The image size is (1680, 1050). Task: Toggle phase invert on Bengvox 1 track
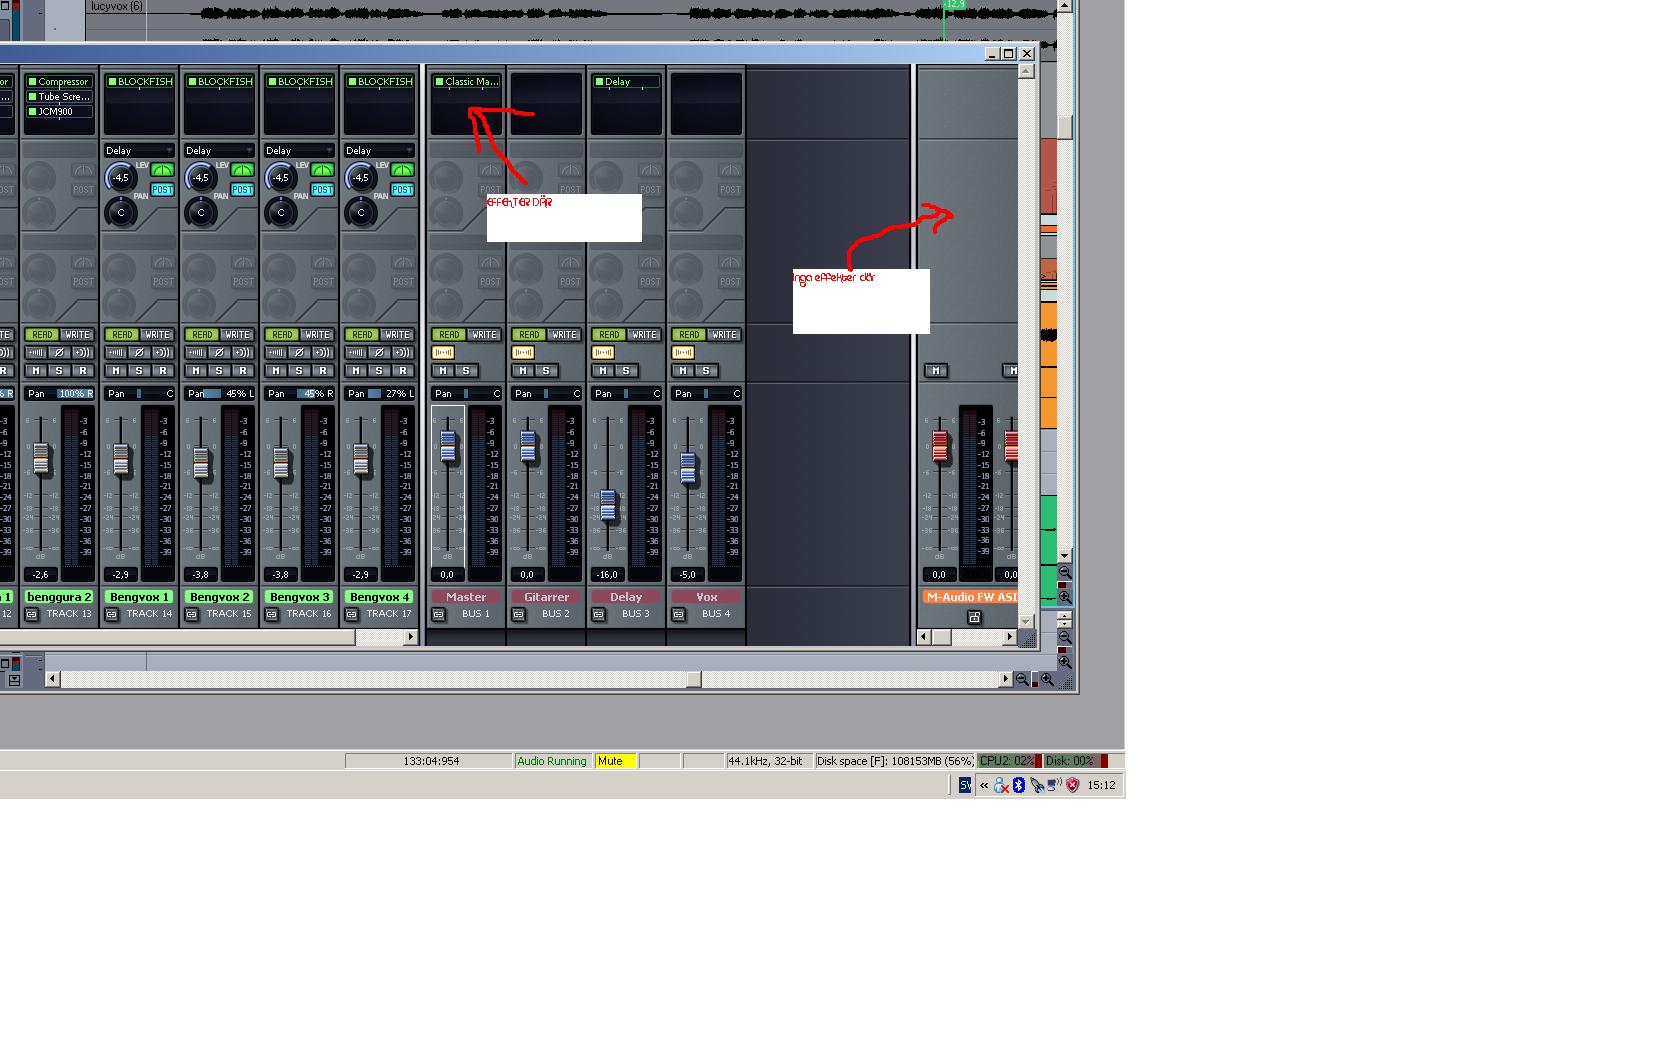click(x=139, y=353)
